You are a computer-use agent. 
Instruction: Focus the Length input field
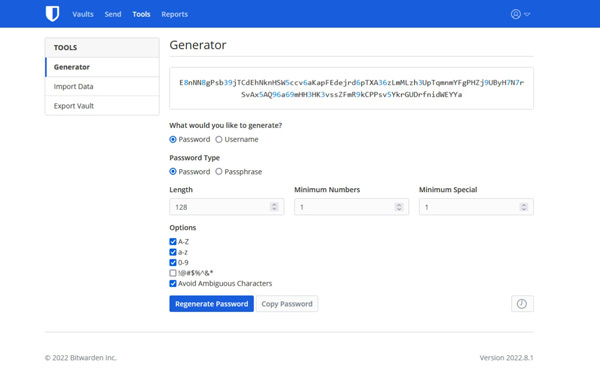(227, 207)
